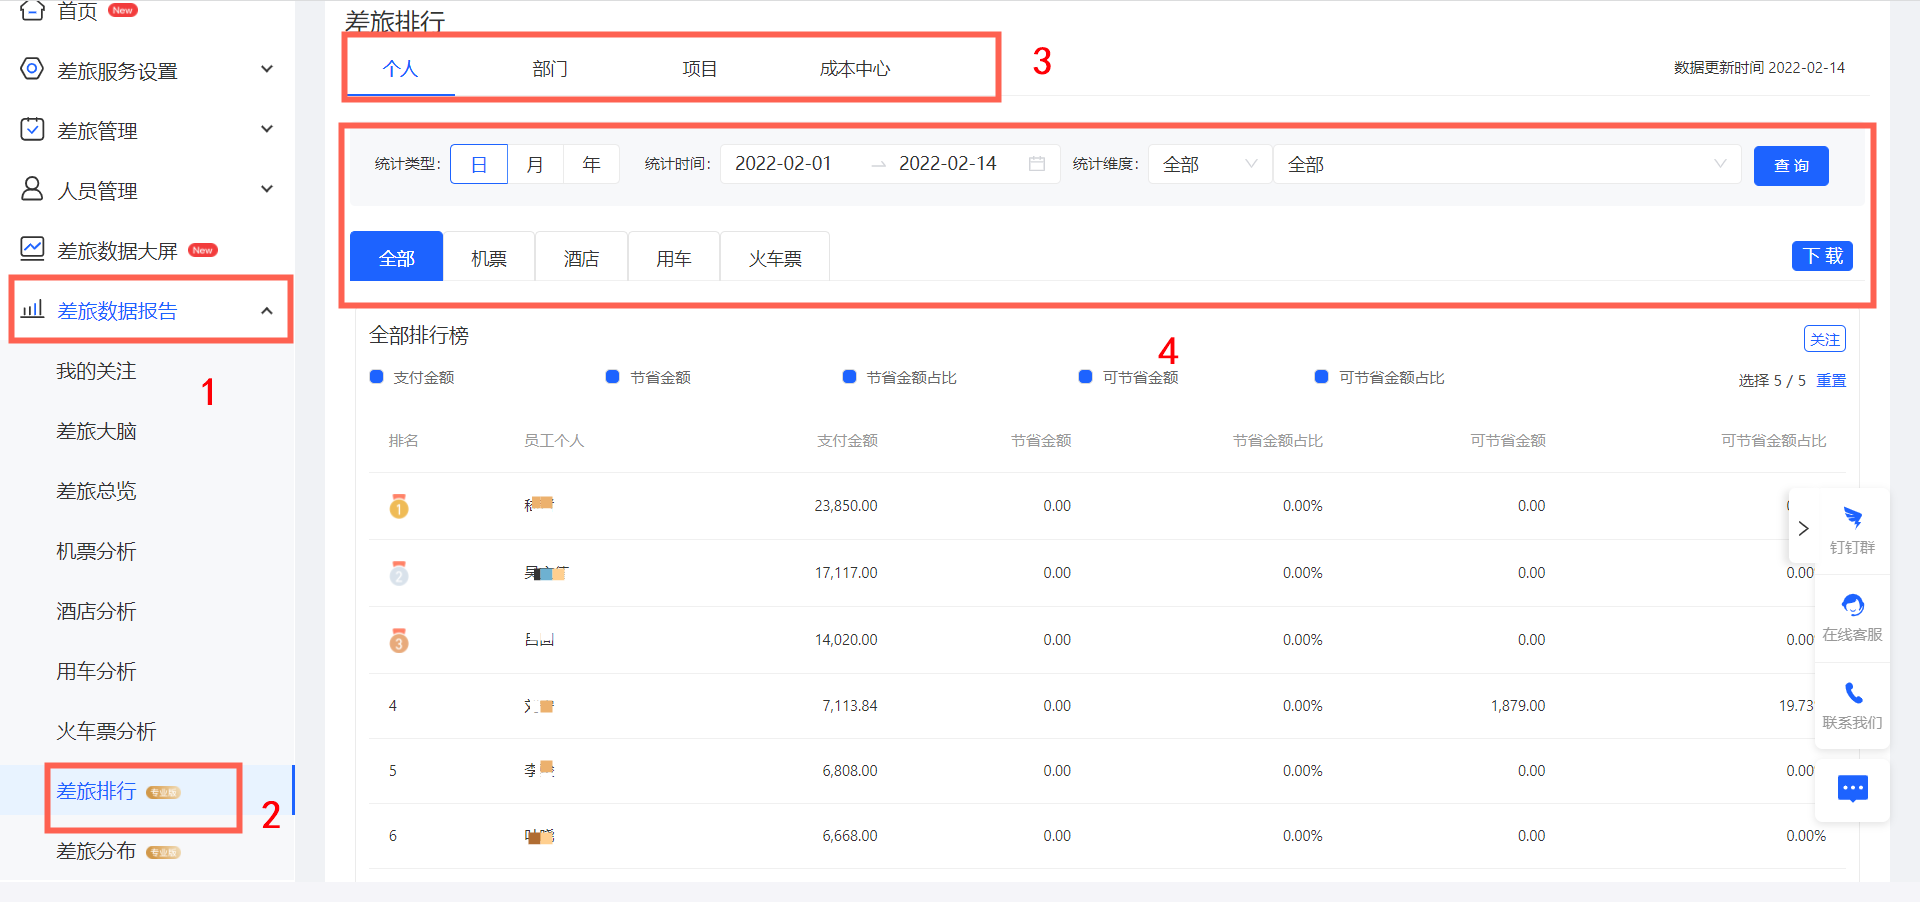Click the home icon in sidebar
This screenshot has width=1920, height=902.
32,11
